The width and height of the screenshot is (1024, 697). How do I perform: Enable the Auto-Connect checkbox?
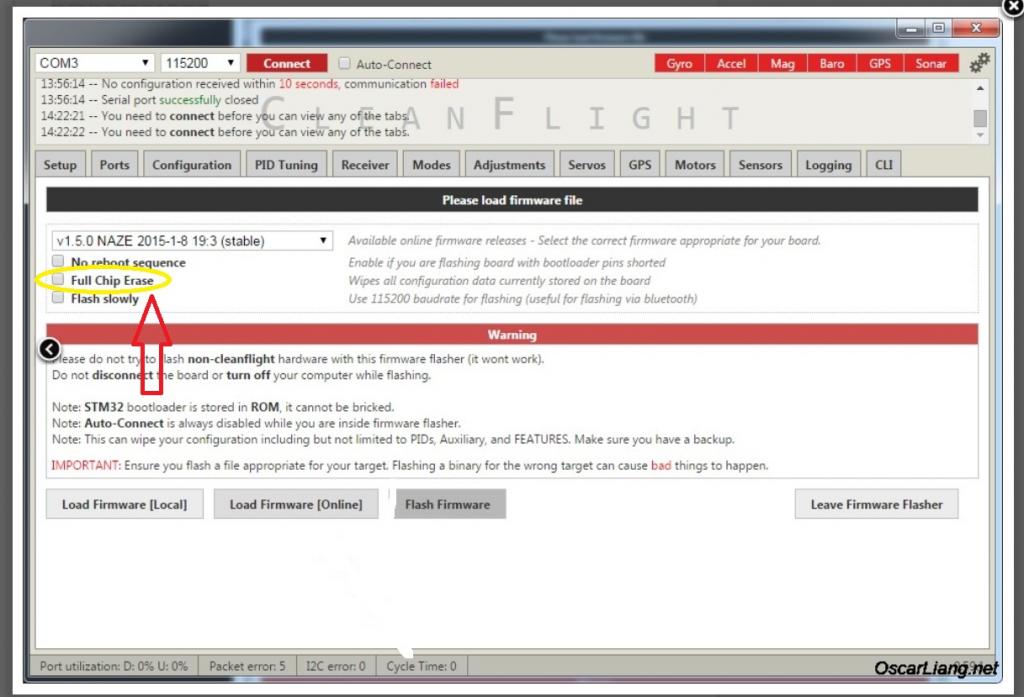[x=345, y=64]
